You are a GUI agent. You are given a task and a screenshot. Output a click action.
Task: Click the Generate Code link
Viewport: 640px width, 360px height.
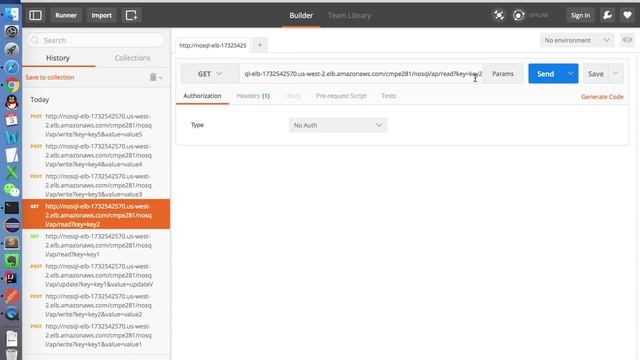tap(602, 97)
